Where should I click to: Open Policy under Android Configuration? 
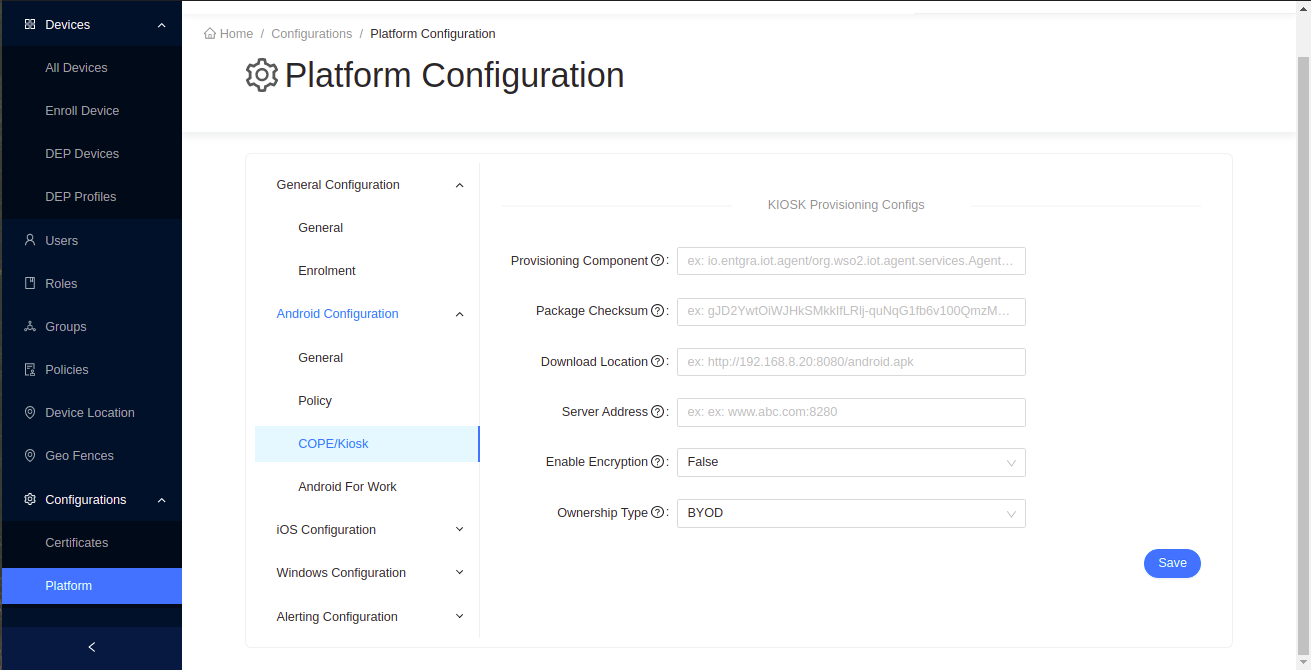(315, 401)
